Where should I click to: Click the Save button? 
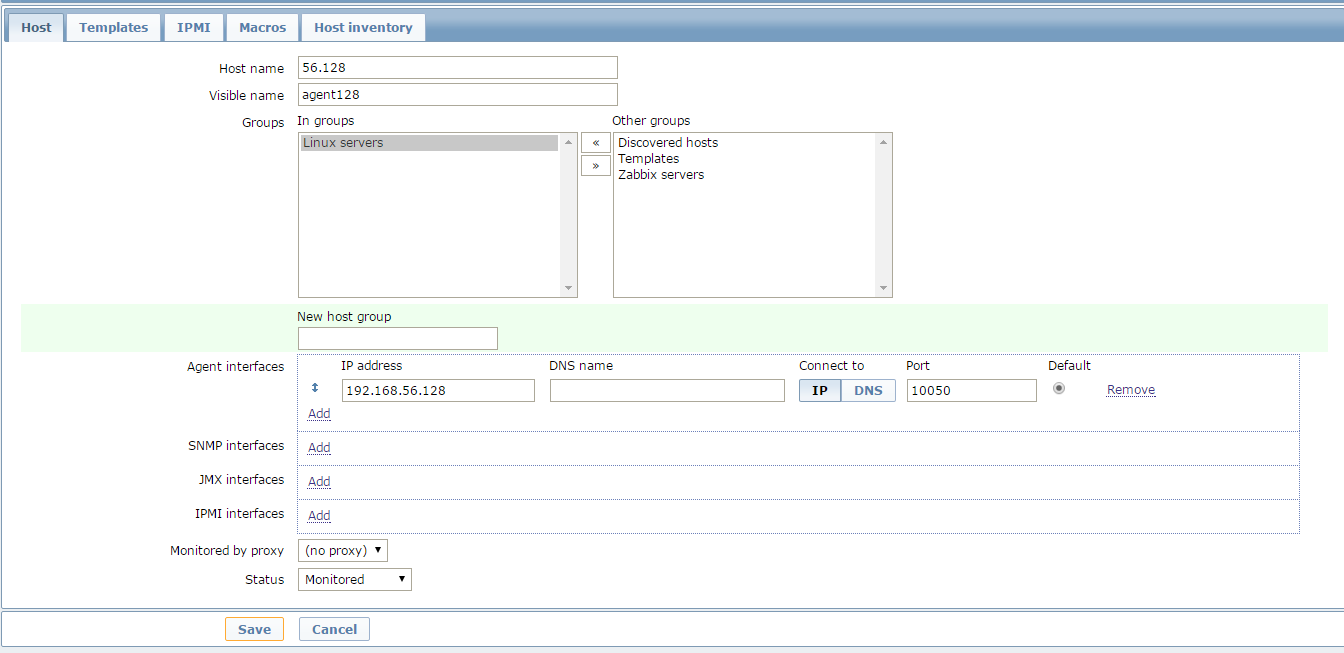pyautogui.click(x=254, y=629)
